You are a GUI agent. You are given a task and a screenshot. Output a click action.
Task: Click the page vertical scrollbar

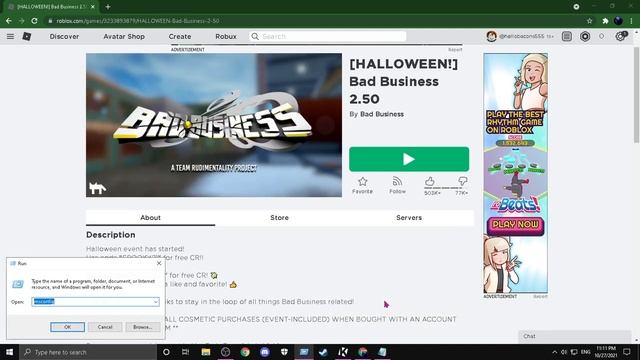(x=636, y=95)
